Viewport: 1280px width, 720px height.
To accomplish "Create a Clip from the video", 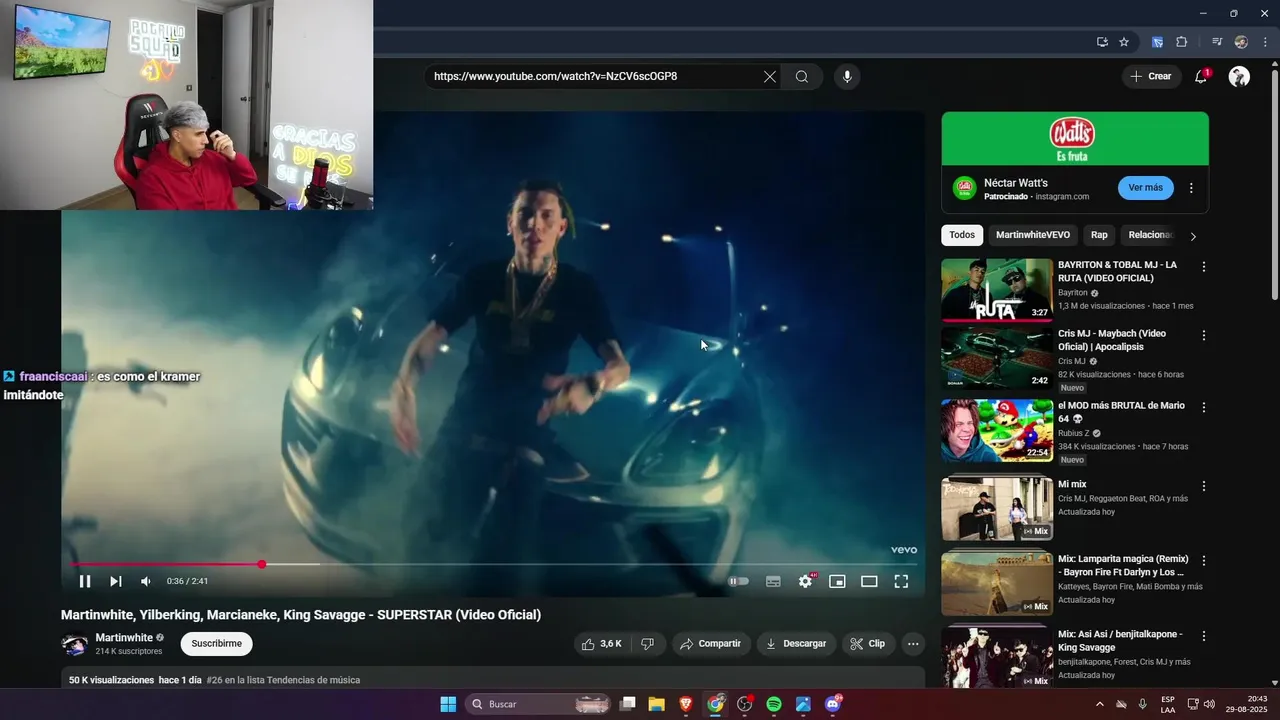I will [x=868, y=644].
